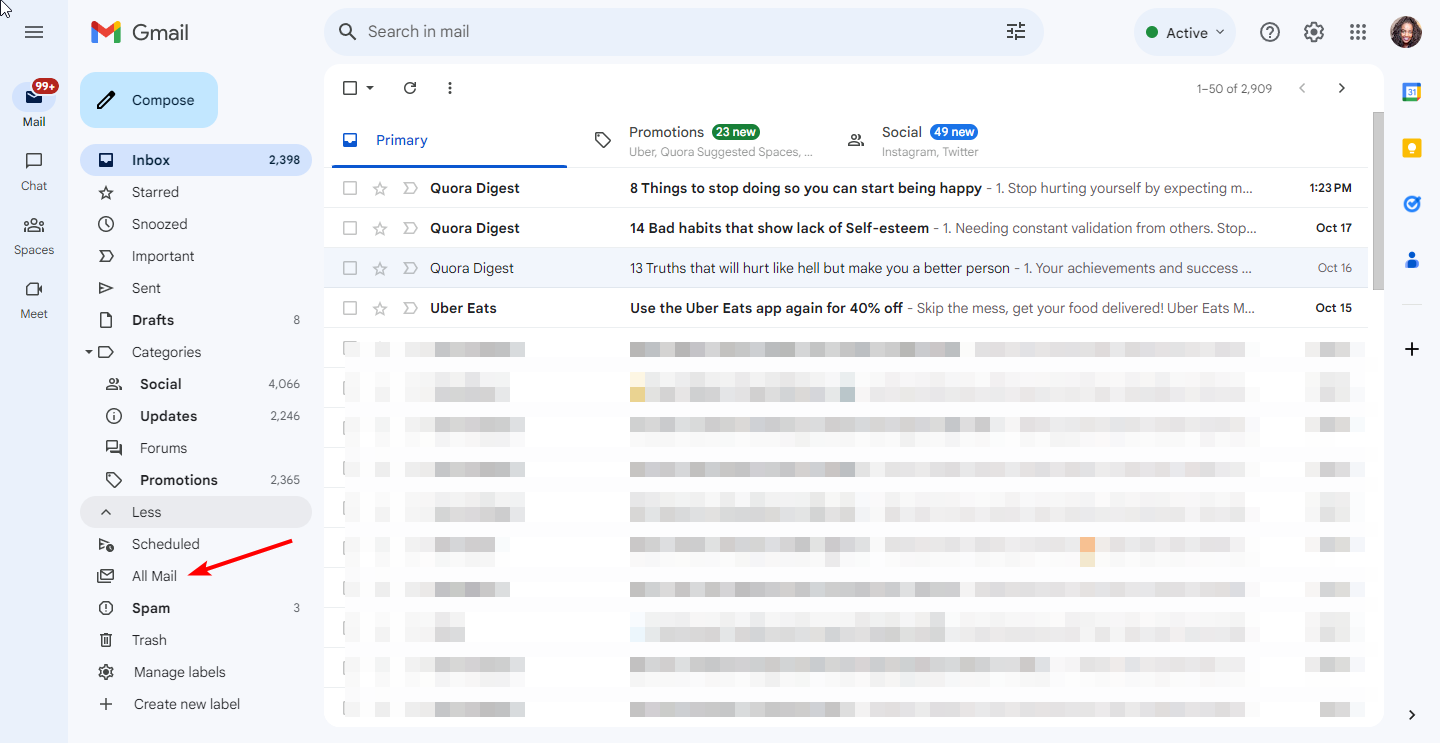Select the first Quora Digest email checkbox
This screenshot has width=1440, height=743.
pos(350,188)
